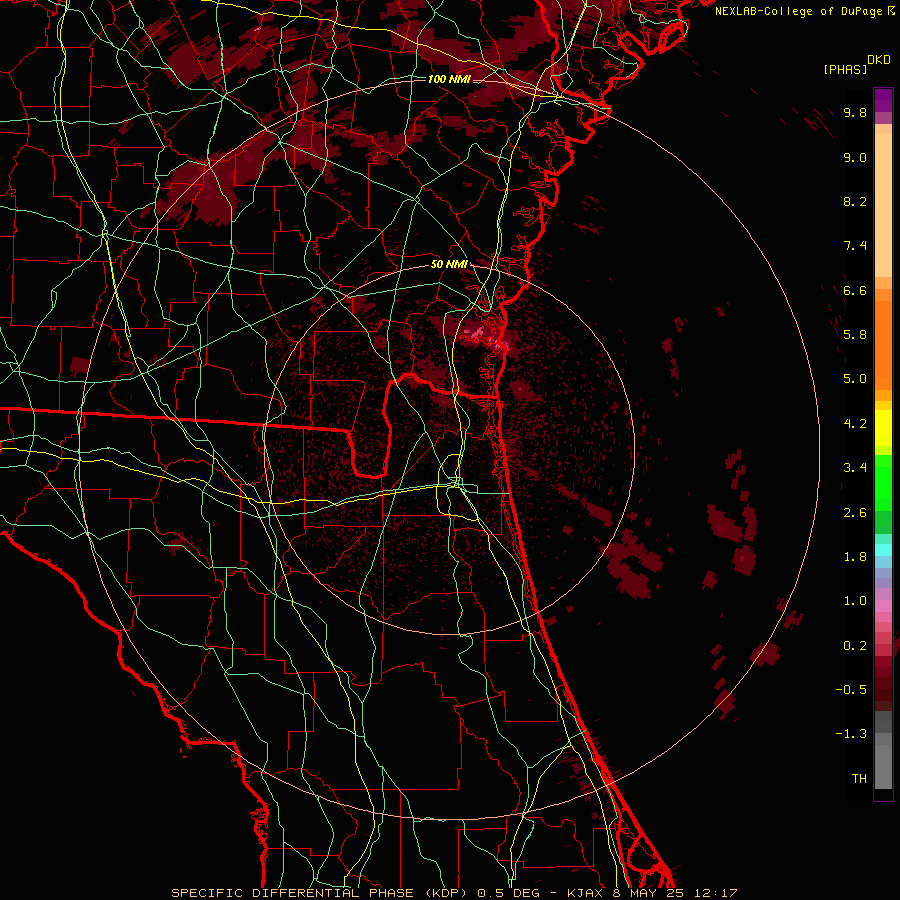Click the DKD label above the color scale
Image resolution: width=900 pixels, height=900 pixels.
coord(878,60)
